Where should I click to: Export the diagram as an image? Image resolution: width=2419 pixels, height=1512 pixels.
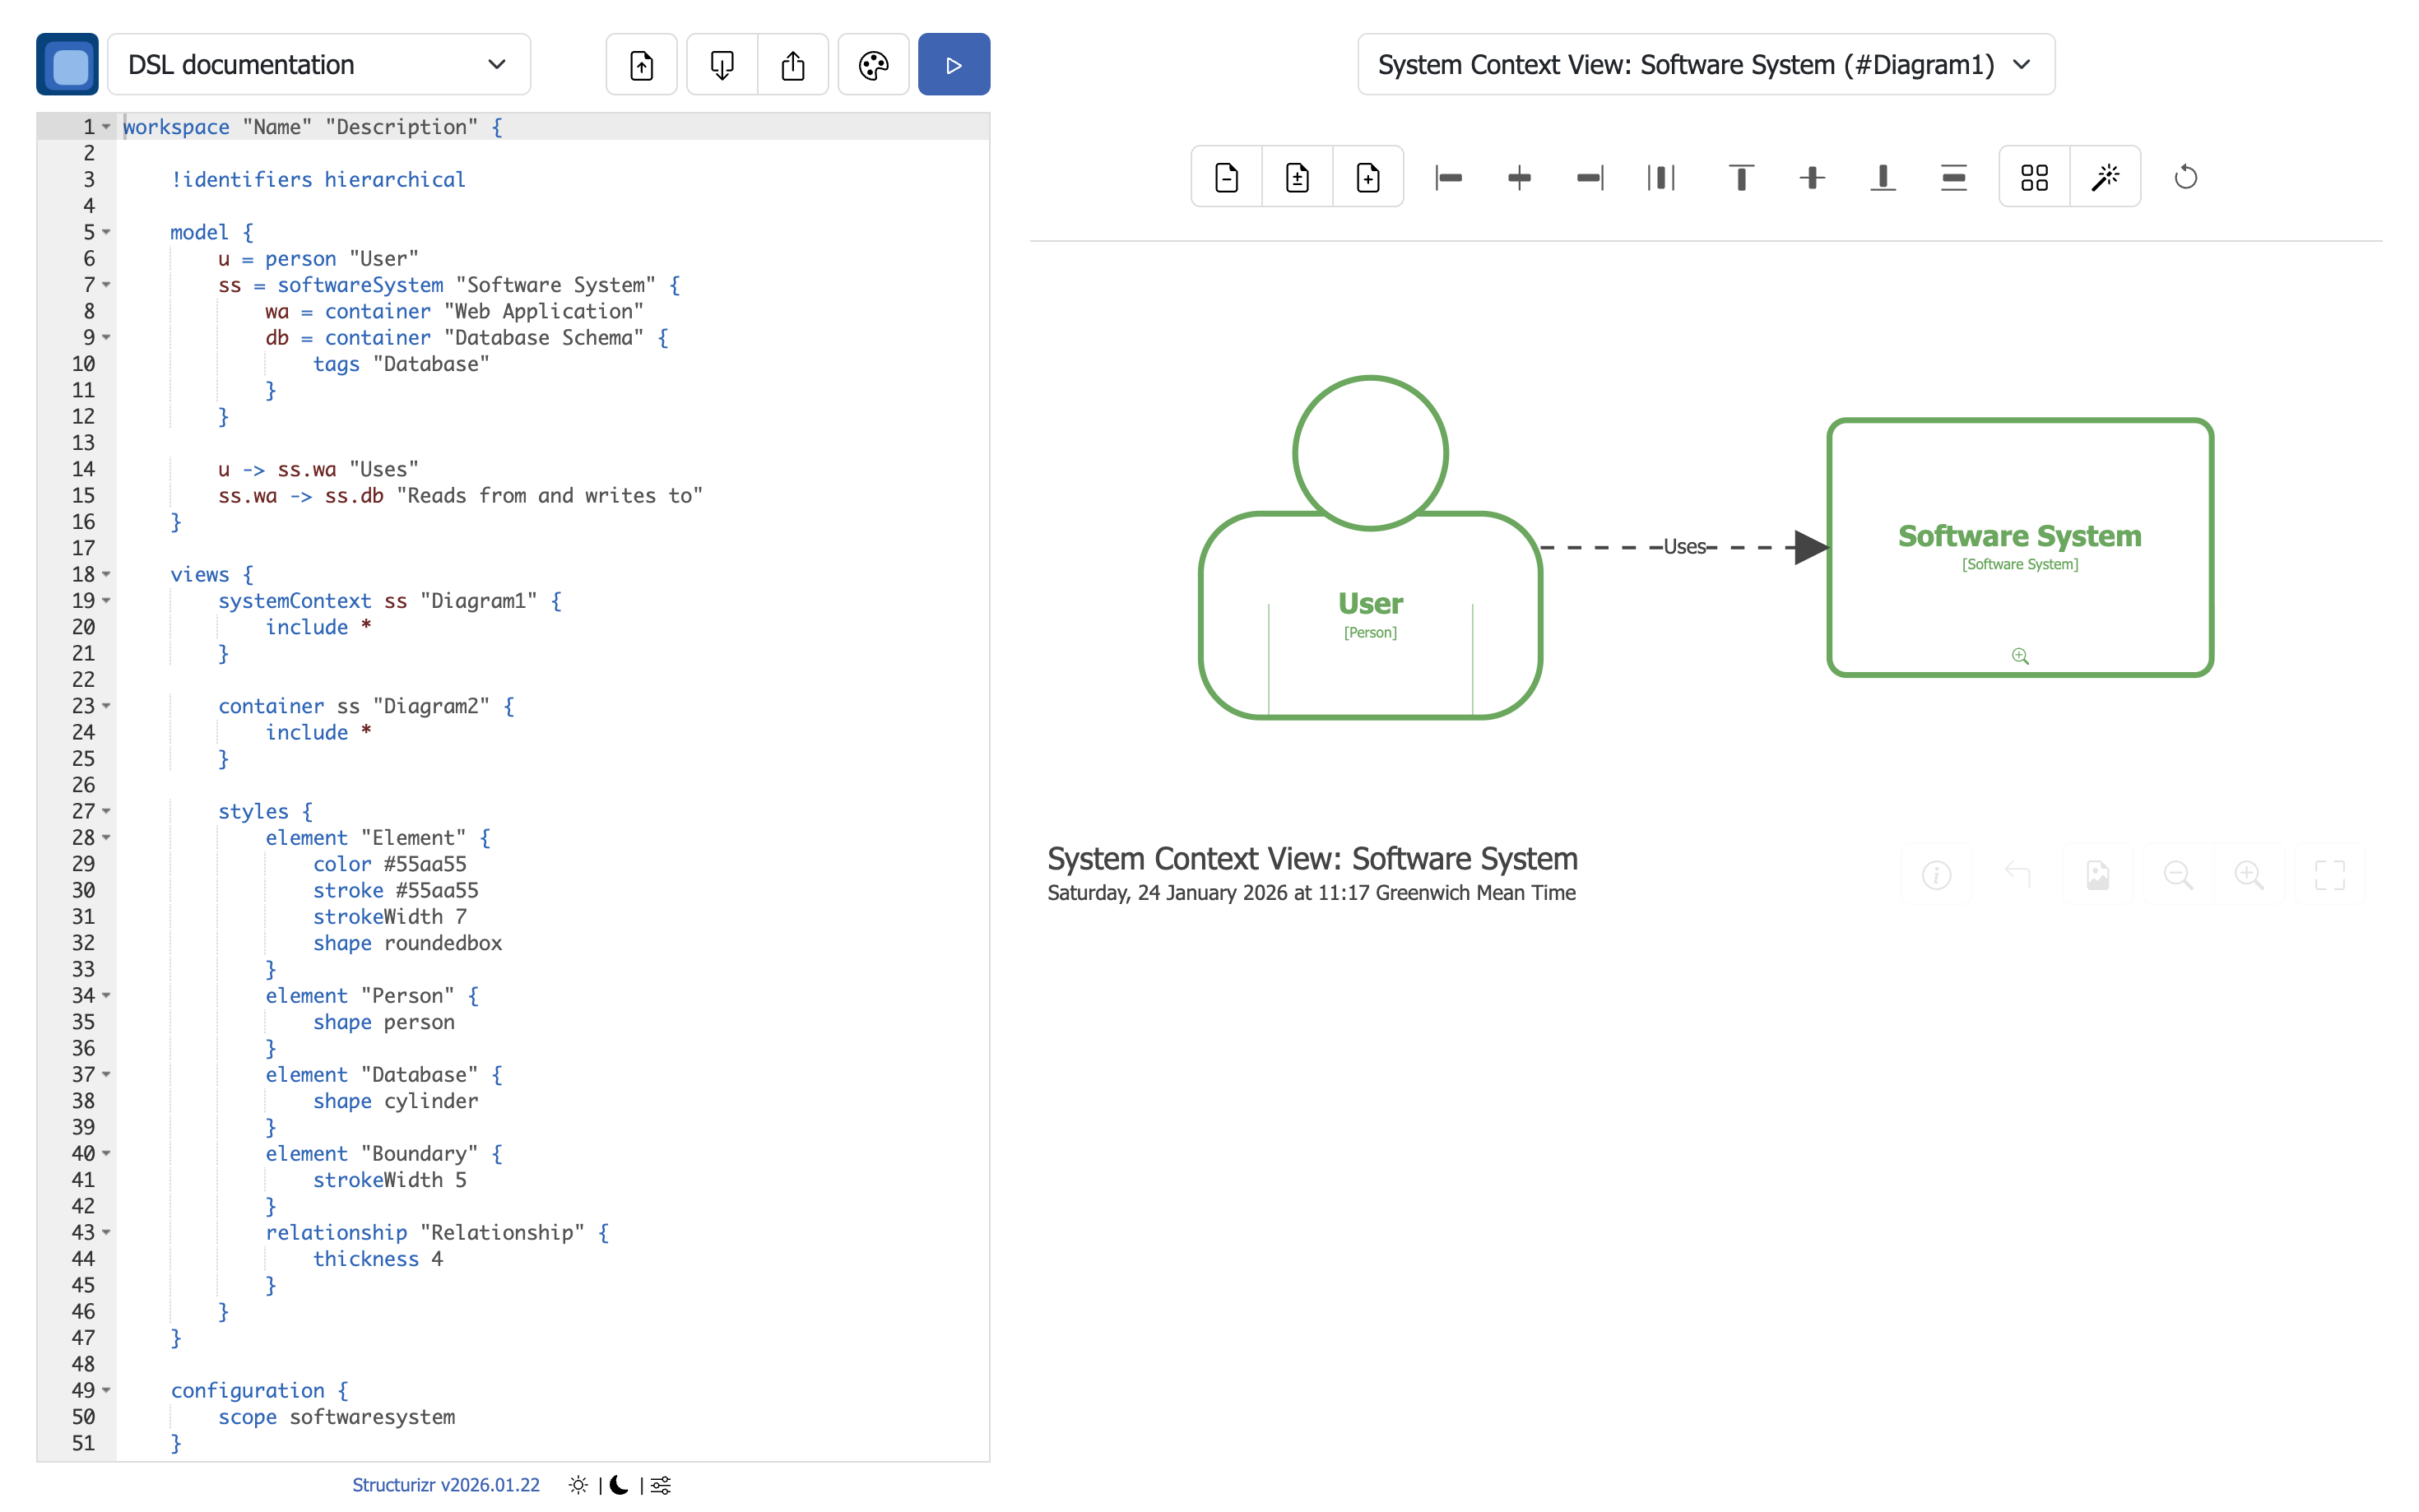tap(2098, 874)
